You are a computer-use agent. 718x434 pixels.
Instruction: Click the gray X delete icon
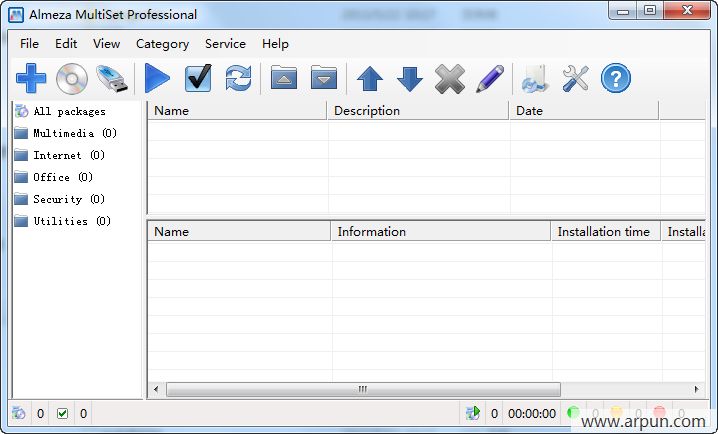pyautogui.click(x=450, y=79)
